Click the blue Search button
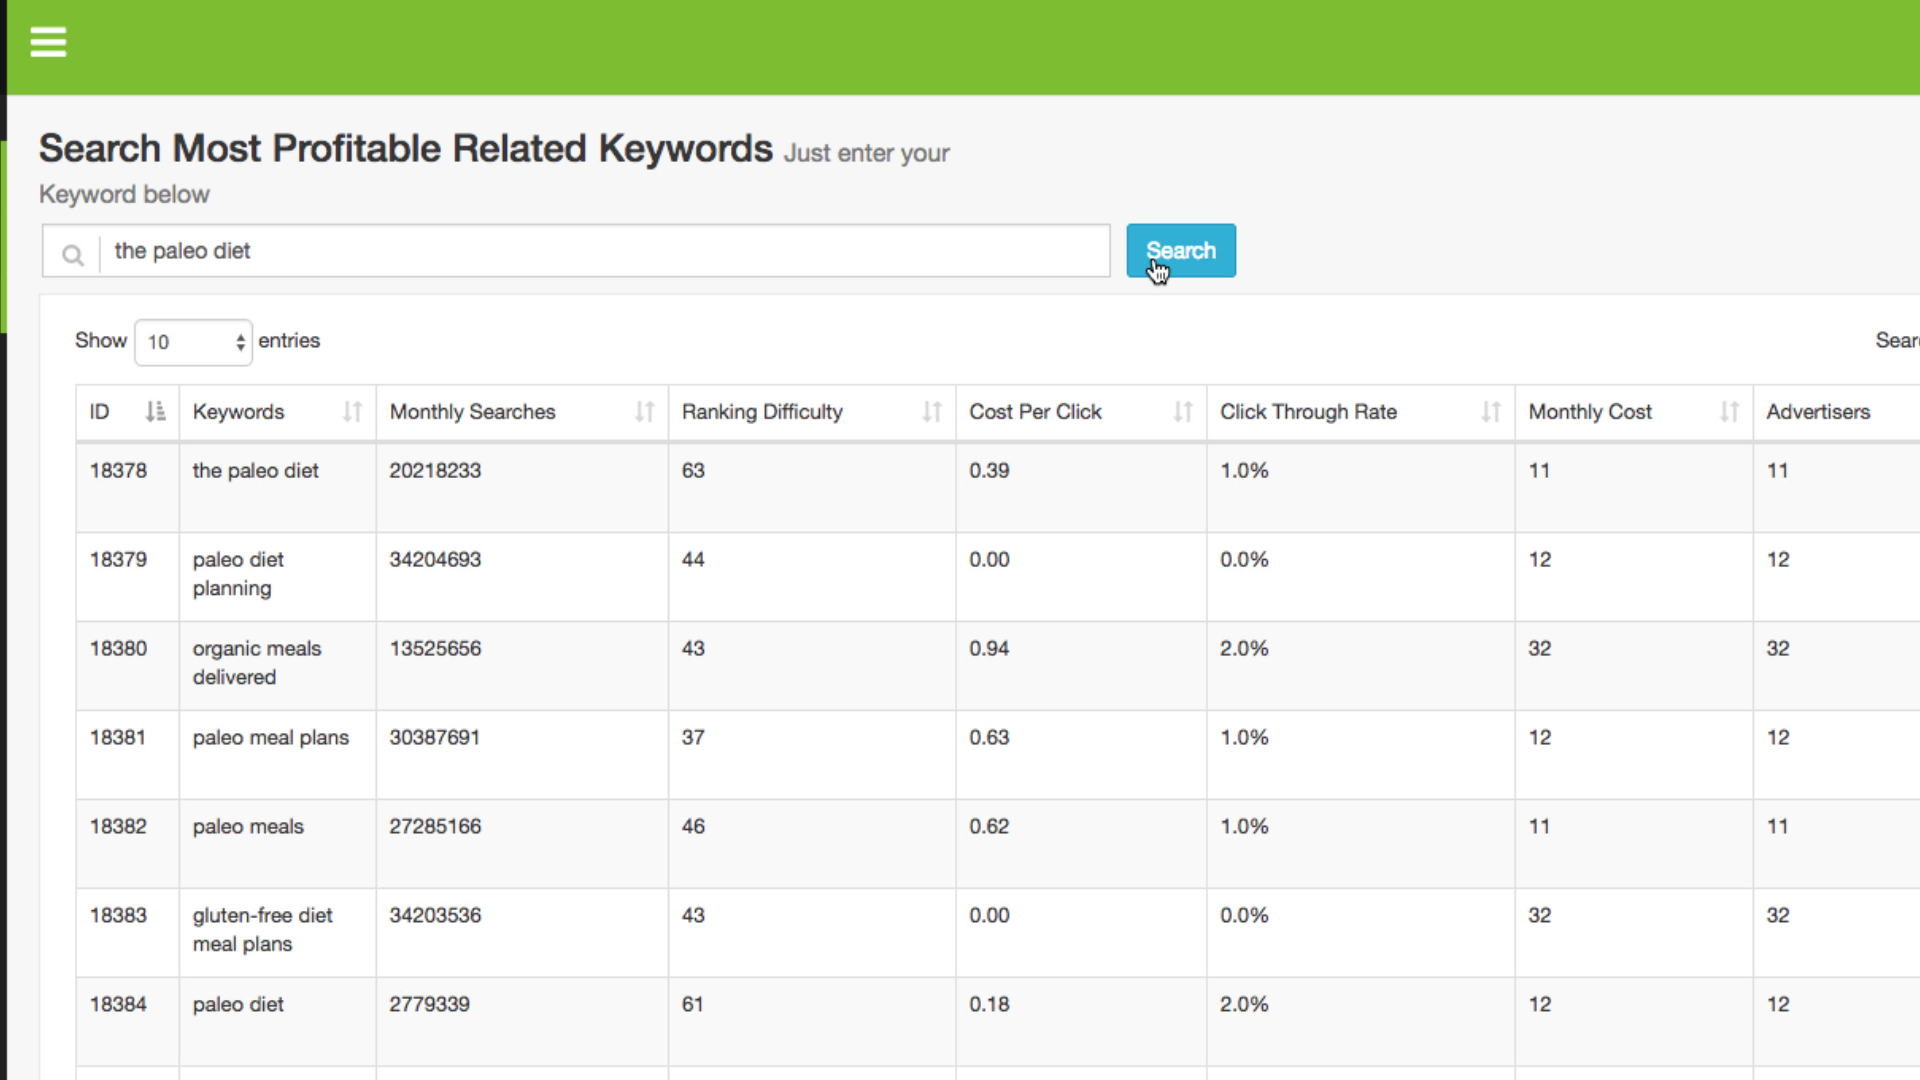This screenshot has width=1920, height=1080. click(1180, 250)
